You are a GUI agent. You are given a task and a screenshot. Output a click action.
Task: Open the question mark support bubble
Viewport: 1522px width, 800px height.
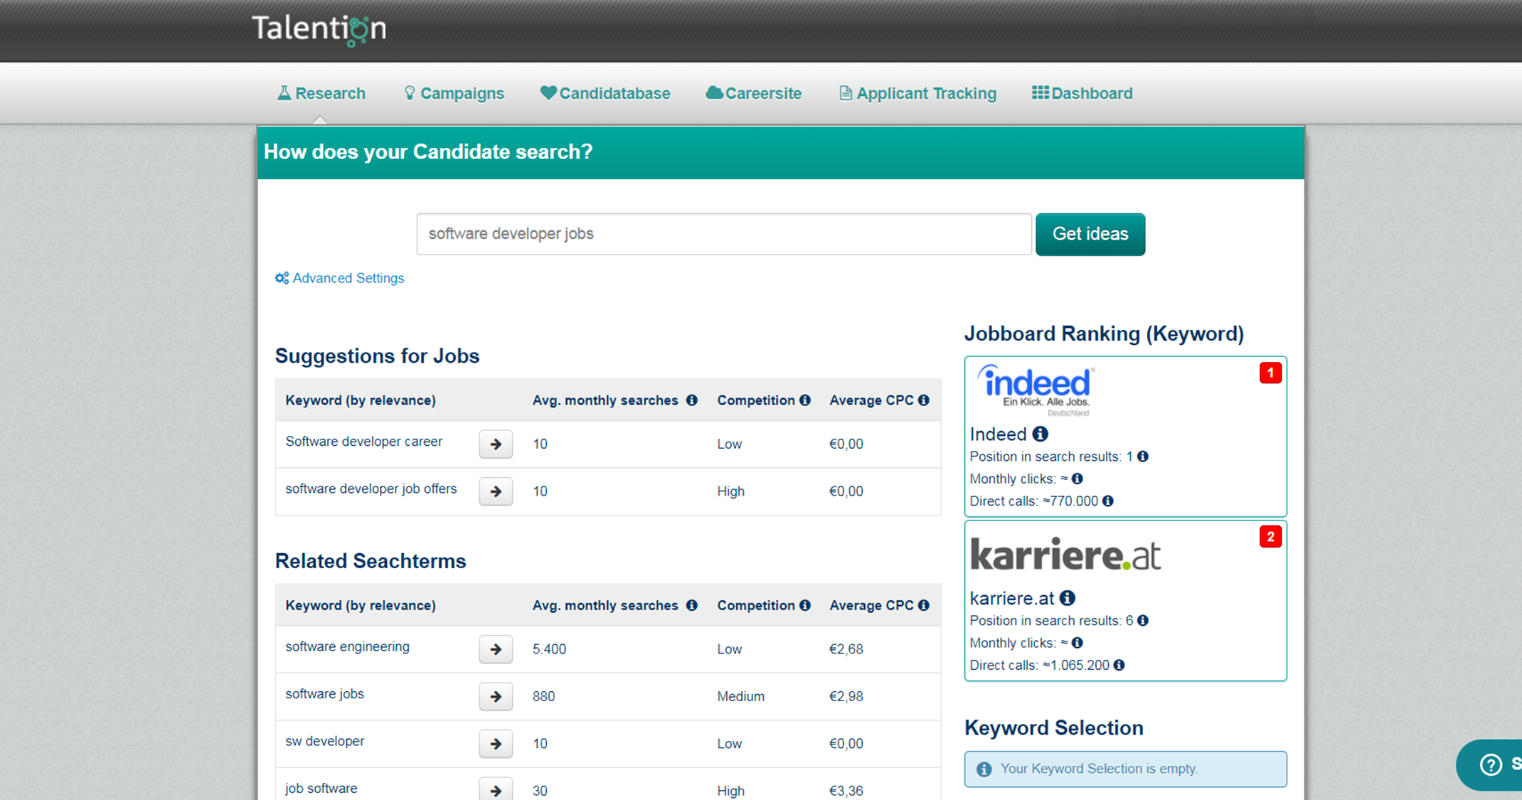tap(1489, 765)
